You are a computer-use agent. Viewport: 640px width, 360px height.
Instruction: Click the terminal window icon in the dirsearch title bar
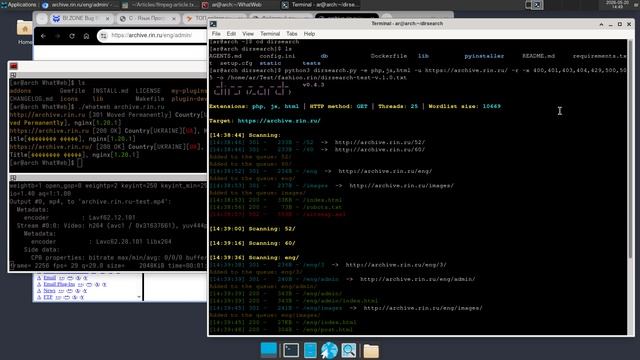[213, 24]
